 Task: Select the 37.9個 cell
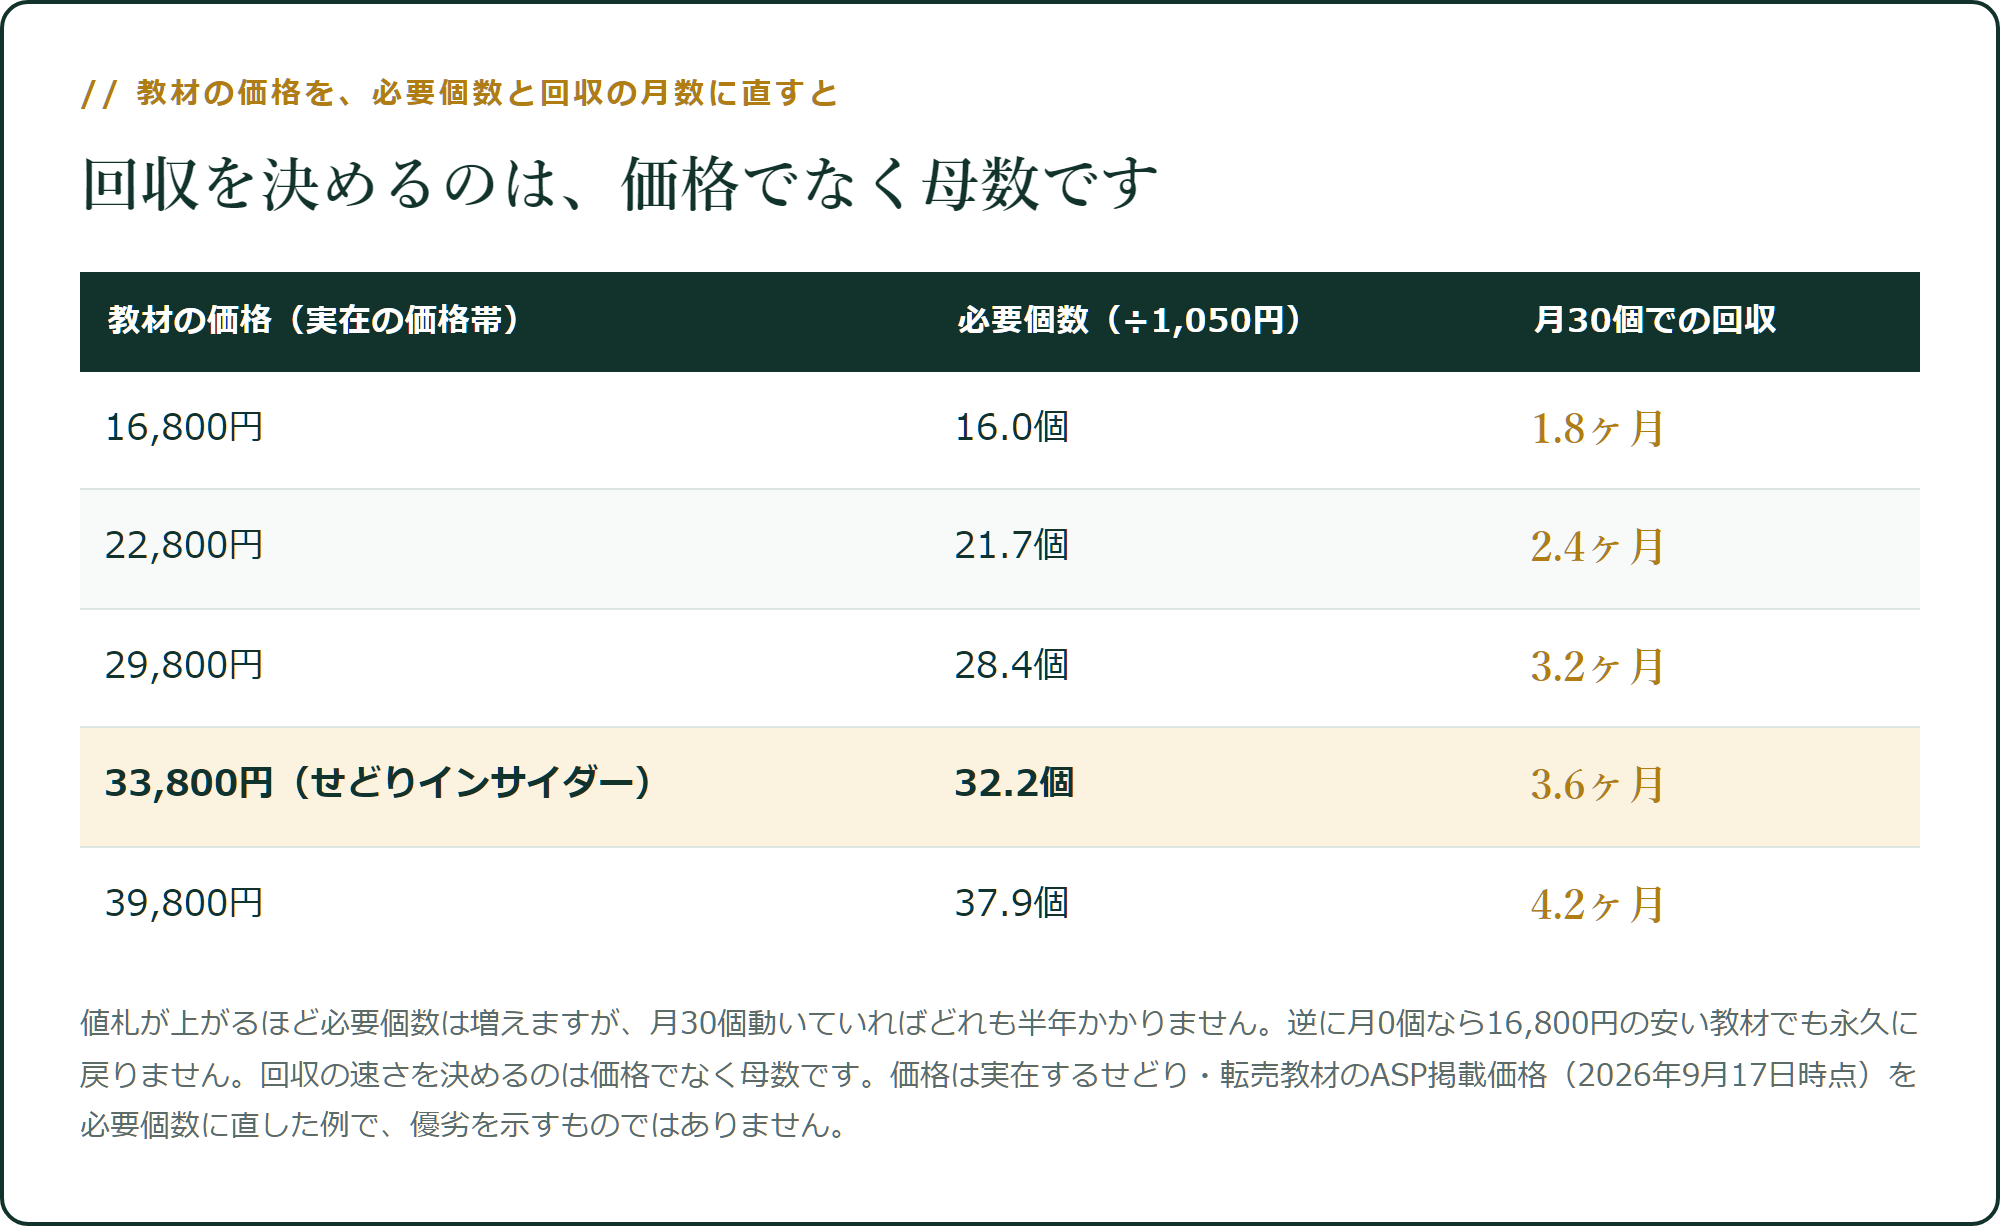[1011, 903]
